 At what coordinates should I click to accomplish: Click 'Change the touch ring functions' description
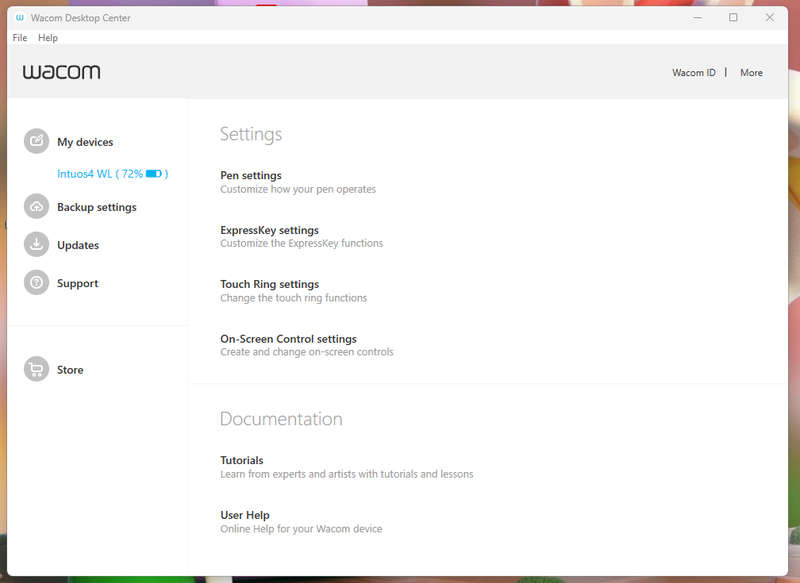pyautogui.click(x=293, y=298)
